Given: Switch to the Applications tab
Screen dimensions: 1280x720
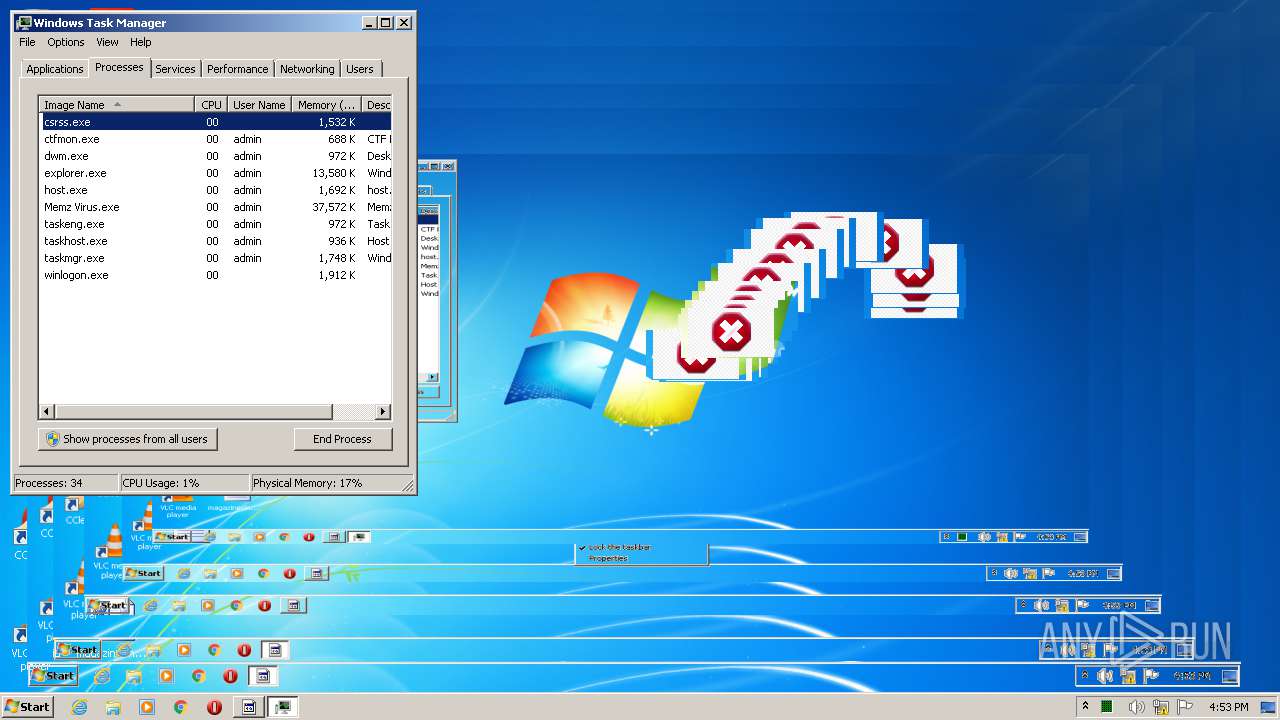Looking at the screenshot, I should coord(54,69).
